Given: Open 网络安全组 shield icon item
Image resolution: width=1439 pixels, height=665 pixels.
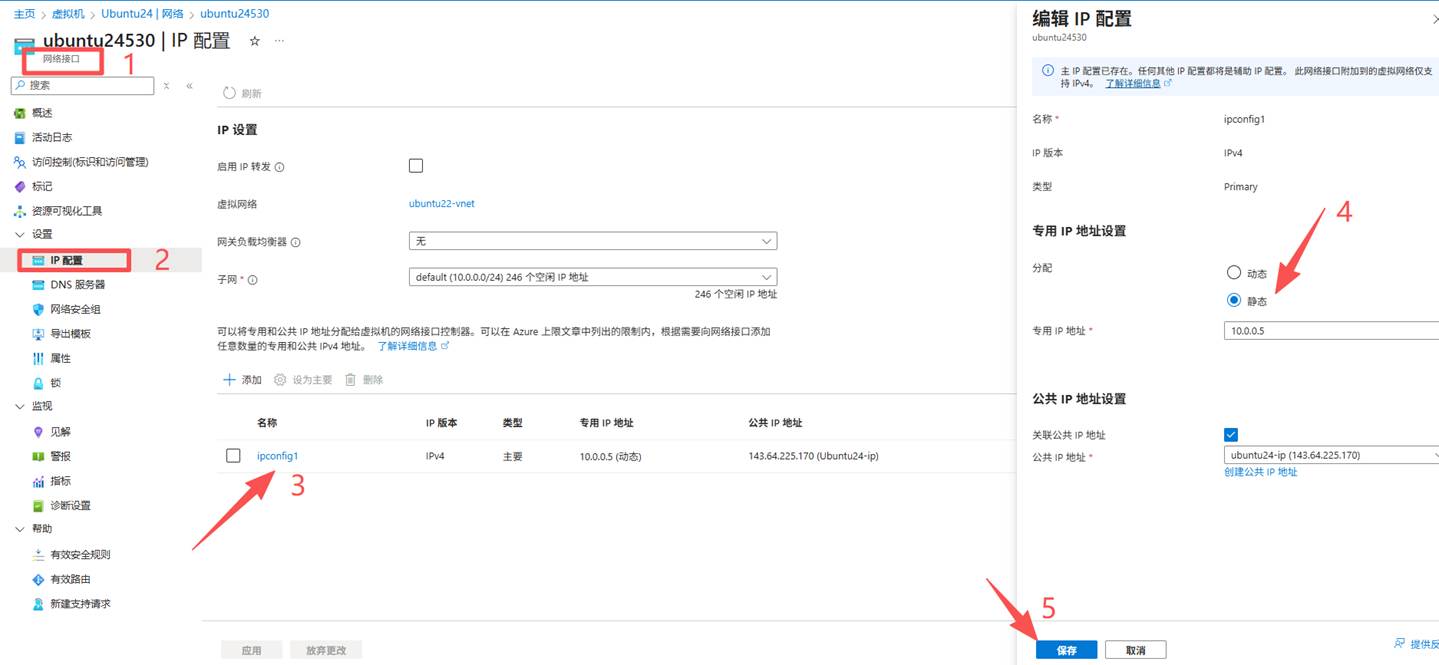Looking at the screenshot, I should (75, 309).
